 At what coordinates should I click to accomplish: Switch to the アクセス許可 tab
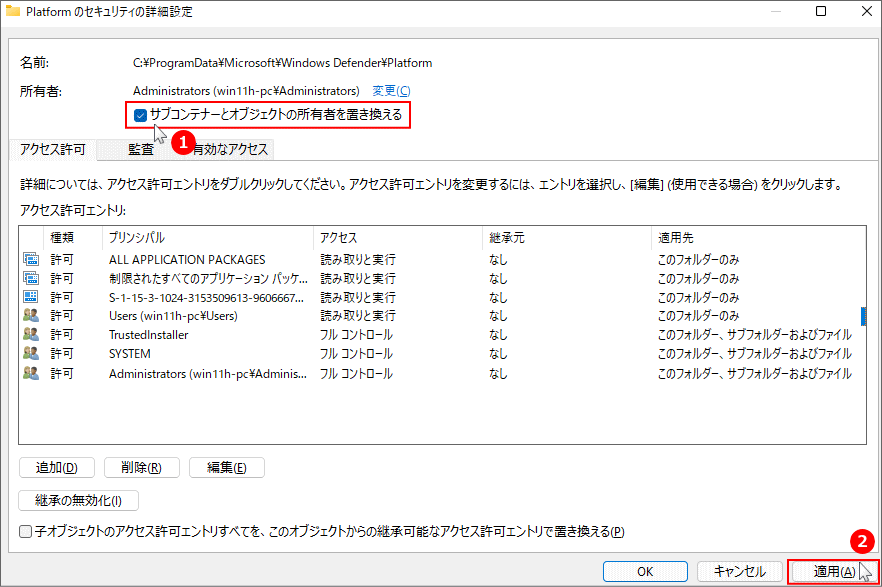53,149
